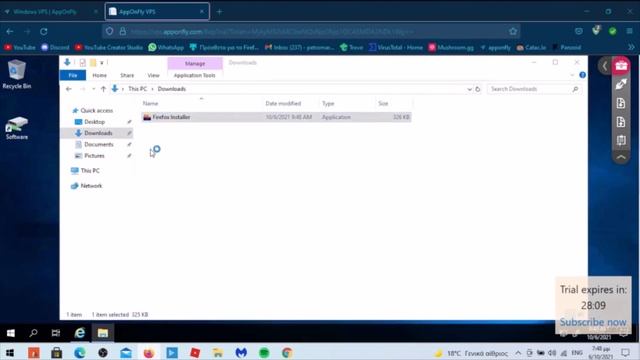This screenshot has width=640, height=360.
Task: Open the WhatsApp bookmark
Action: click(x=167, y=48)
